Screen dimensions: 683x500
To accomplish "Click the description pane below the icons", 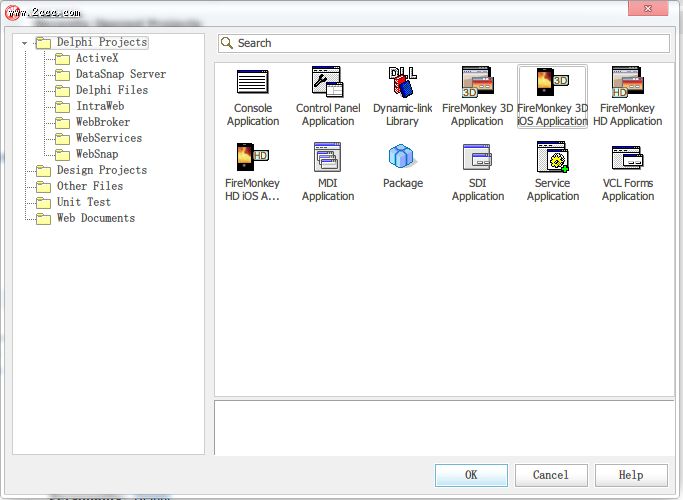I will (x=444, y=427).
